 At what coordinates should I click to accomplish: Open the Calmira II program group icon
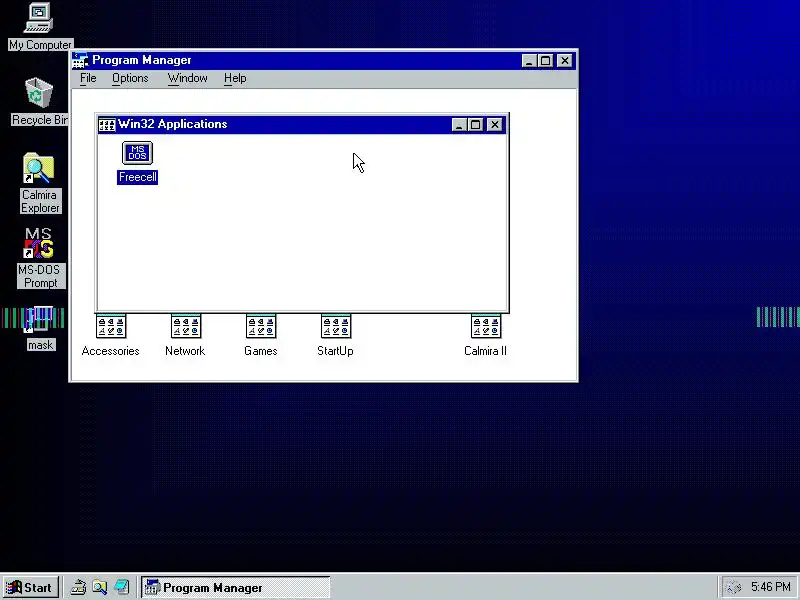point(486,326)
